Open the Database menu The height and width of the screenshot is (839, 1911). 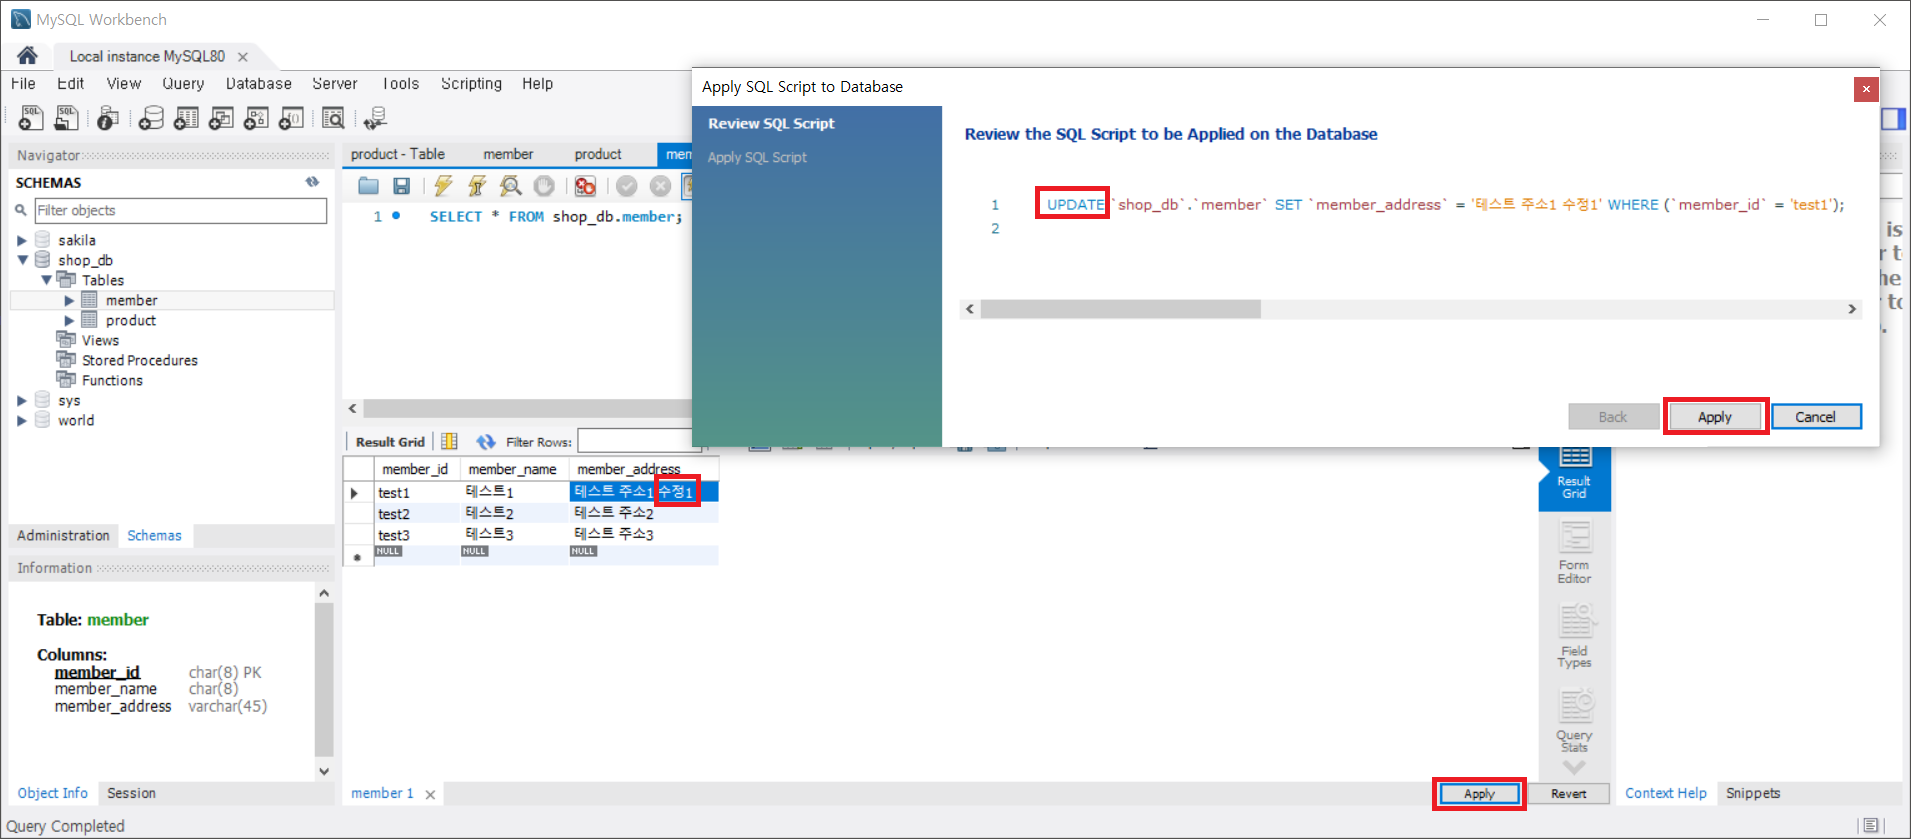pos(258,84)
